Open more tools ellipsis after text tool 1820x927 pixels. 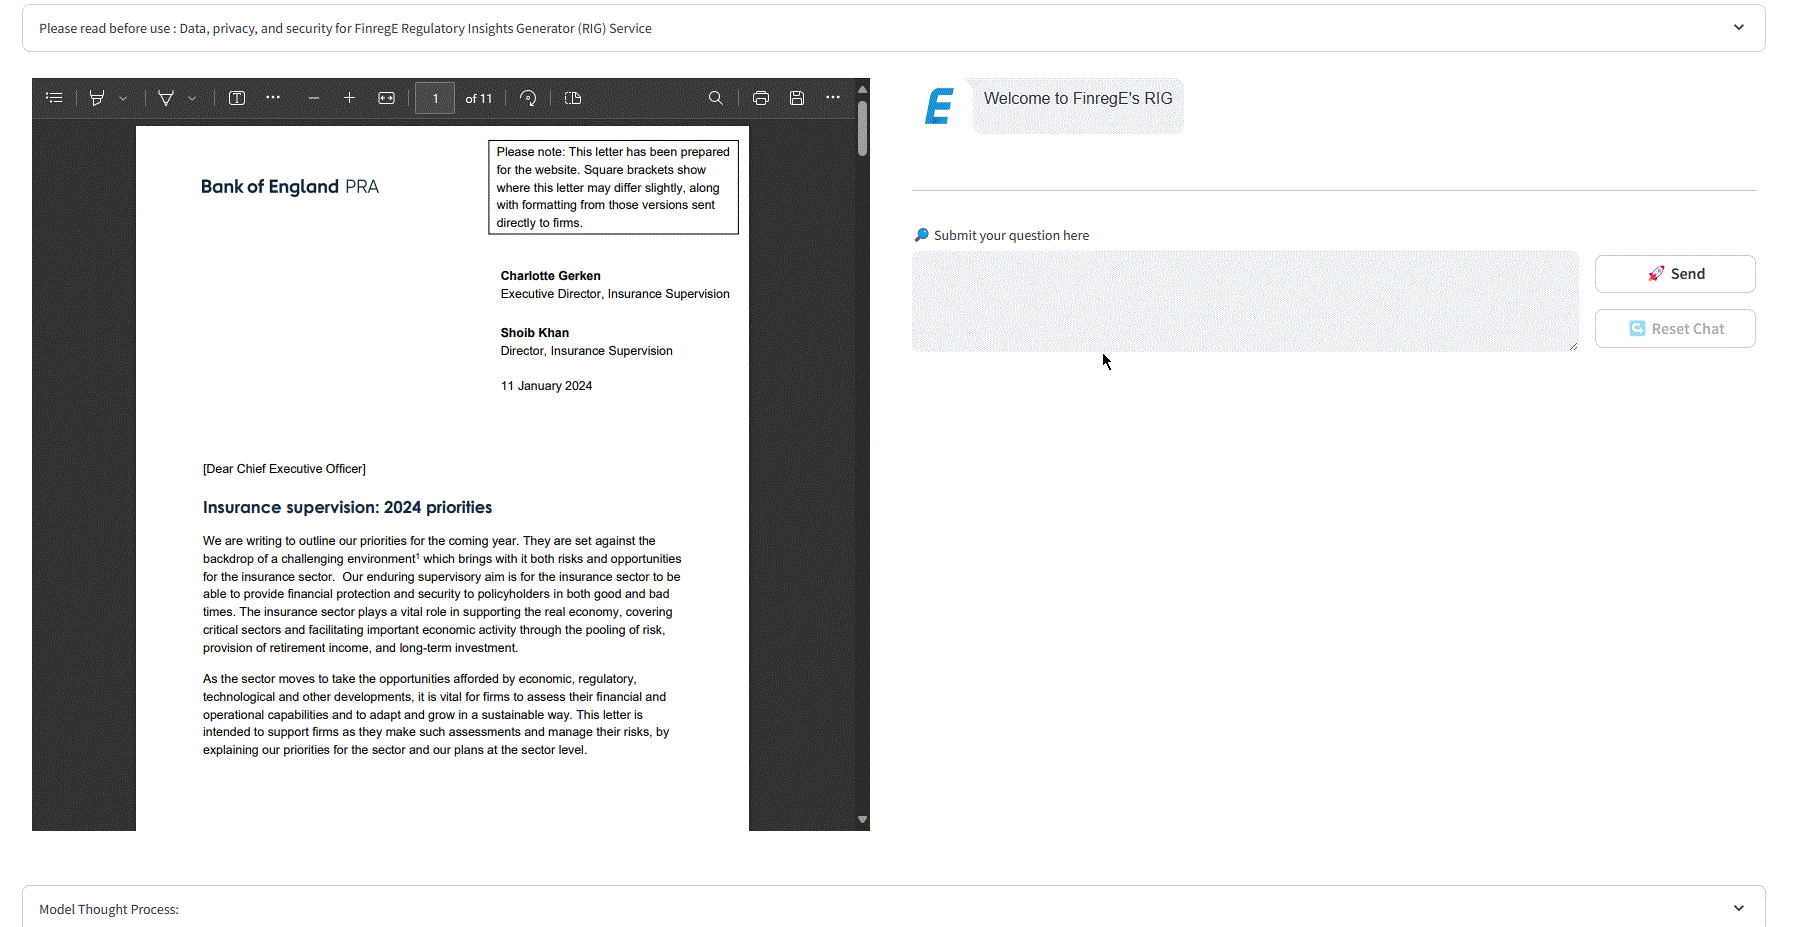pyautogui.click(x=273, y=98)
